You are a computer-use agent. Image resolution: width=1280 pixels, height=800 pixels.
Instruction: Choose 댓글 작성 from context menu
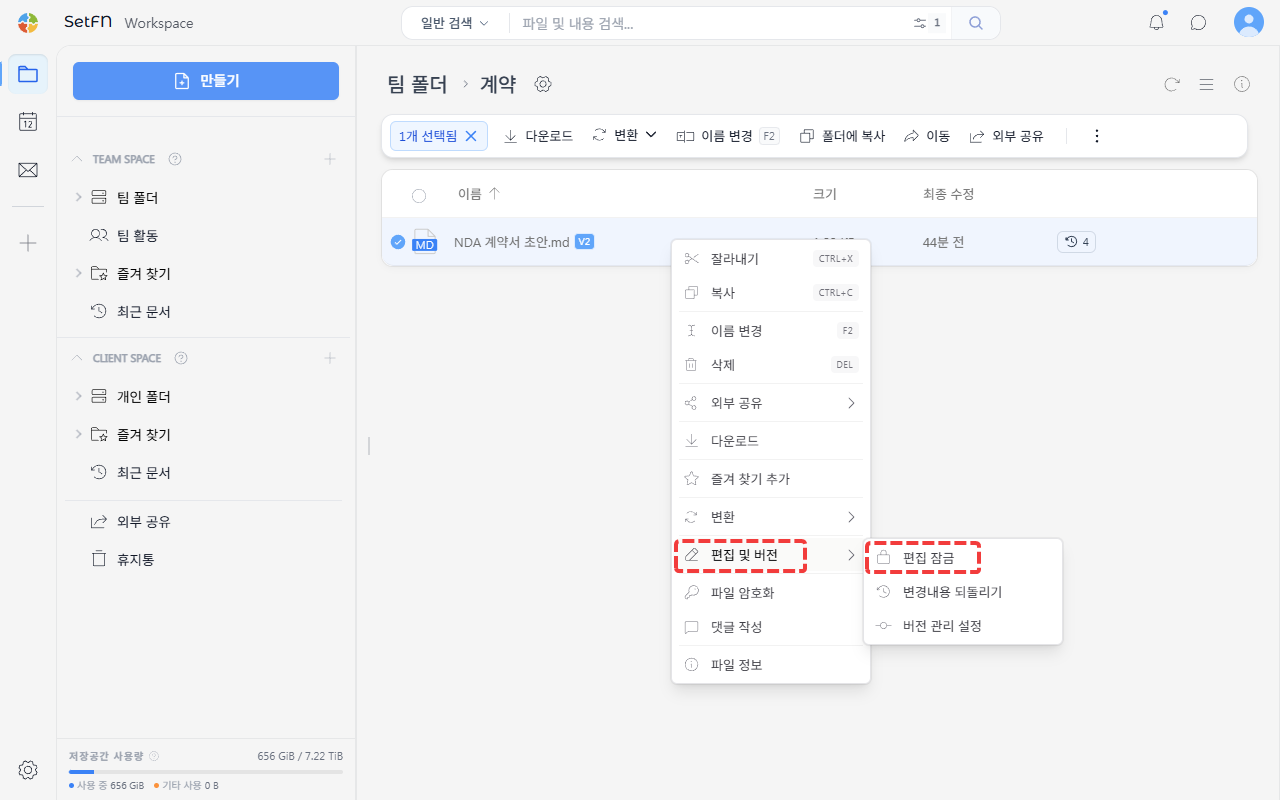(x=771, y=627)
